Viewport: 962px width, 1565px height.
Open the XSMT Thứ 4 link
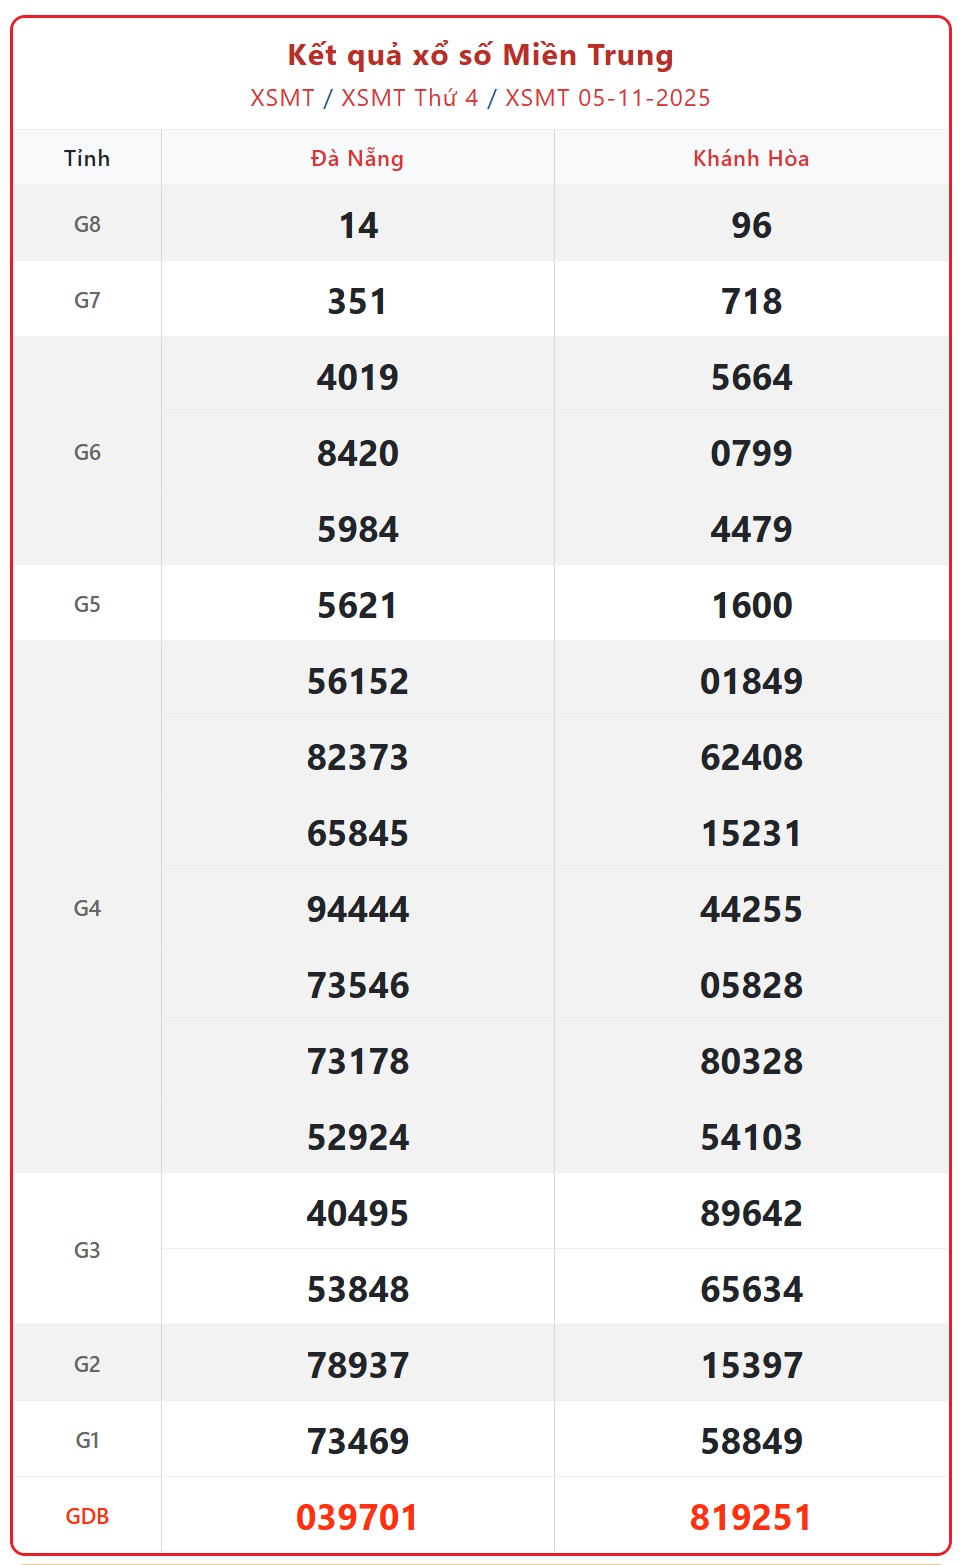tap(410, 98)
